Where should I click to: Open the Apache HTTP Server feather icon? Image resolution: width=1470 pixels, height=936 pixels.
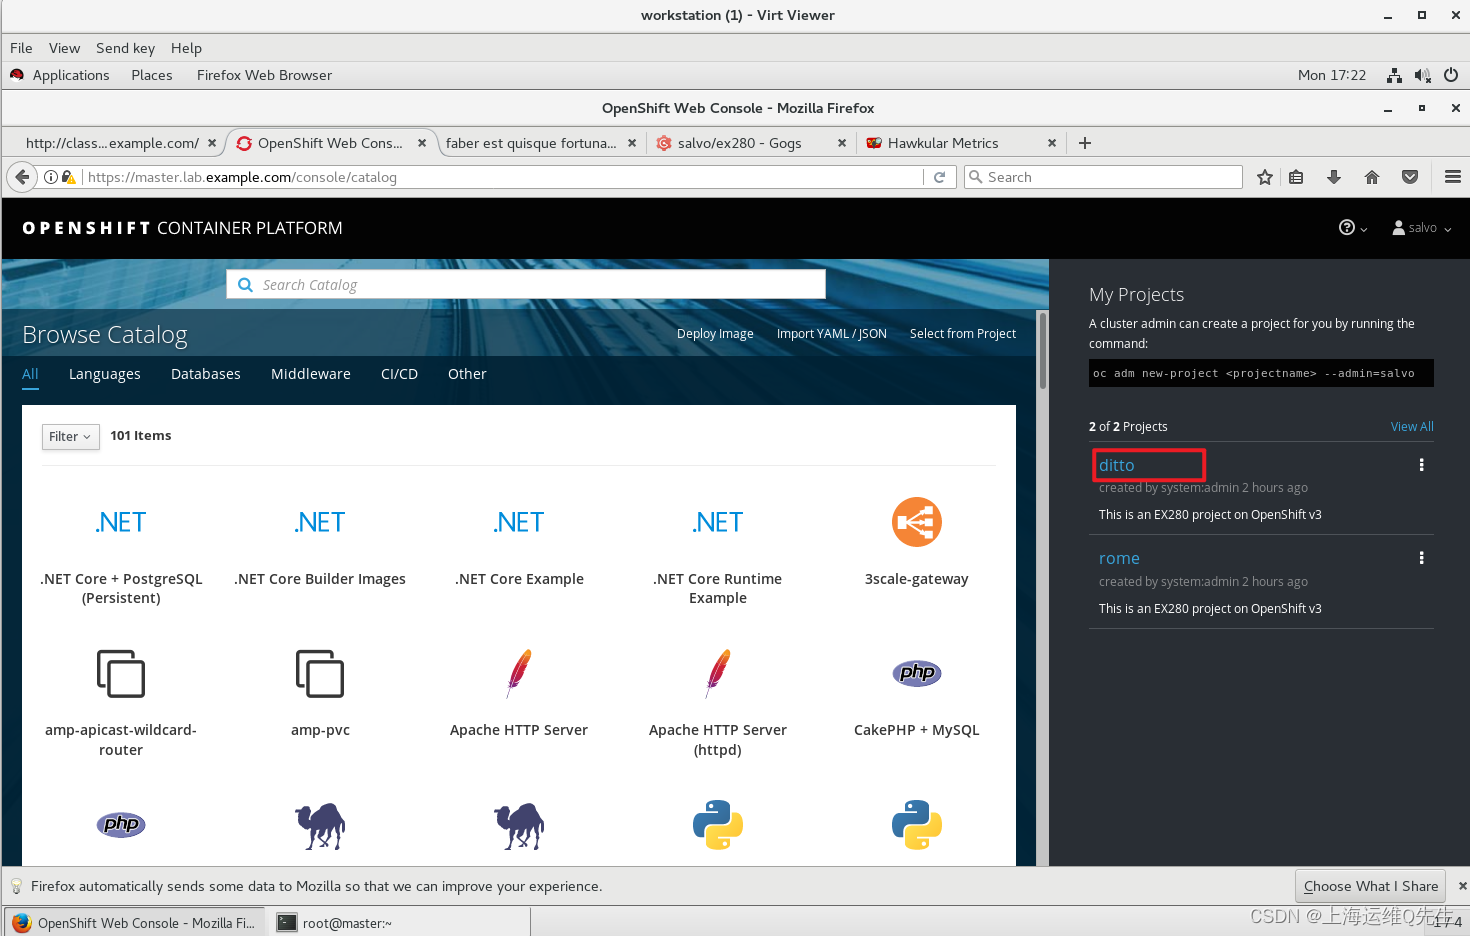(519, 673)
